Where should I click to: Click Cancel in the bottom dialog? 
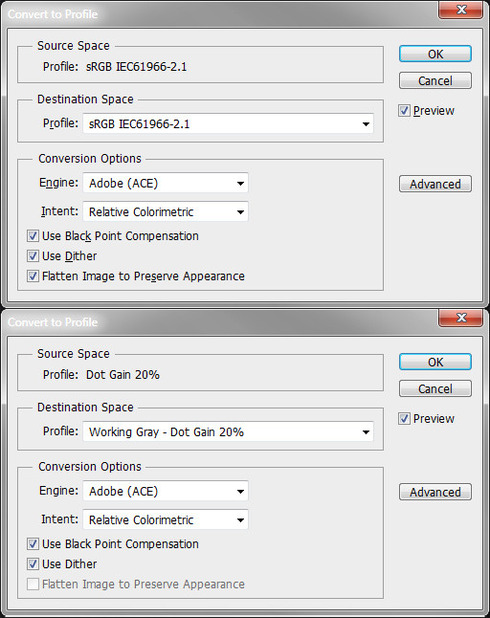(435, 389)
